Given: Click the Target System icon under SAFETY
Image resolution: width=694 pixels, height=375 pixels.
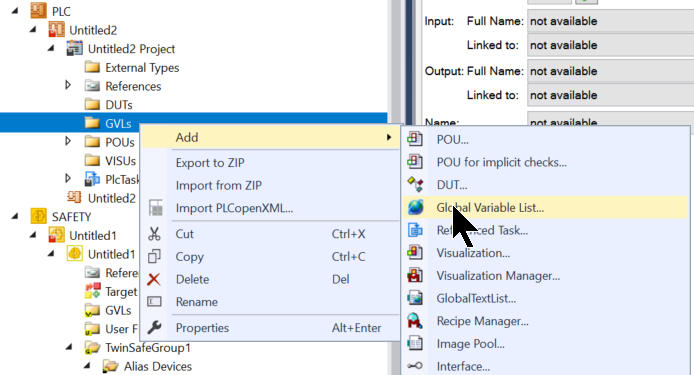Looking at the screenshot, I should point(93,291).
